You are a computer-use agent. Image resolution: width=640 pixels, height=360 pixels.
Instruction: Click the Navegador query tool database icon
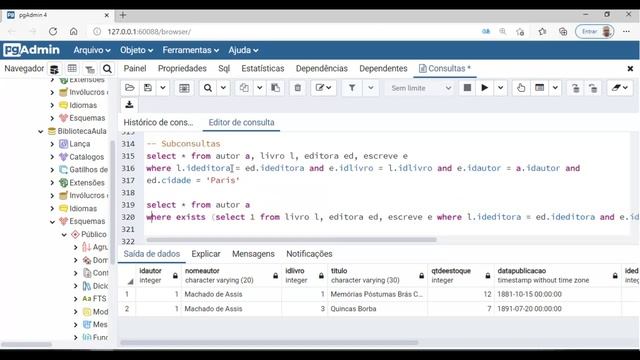click(x=54, y=69)
